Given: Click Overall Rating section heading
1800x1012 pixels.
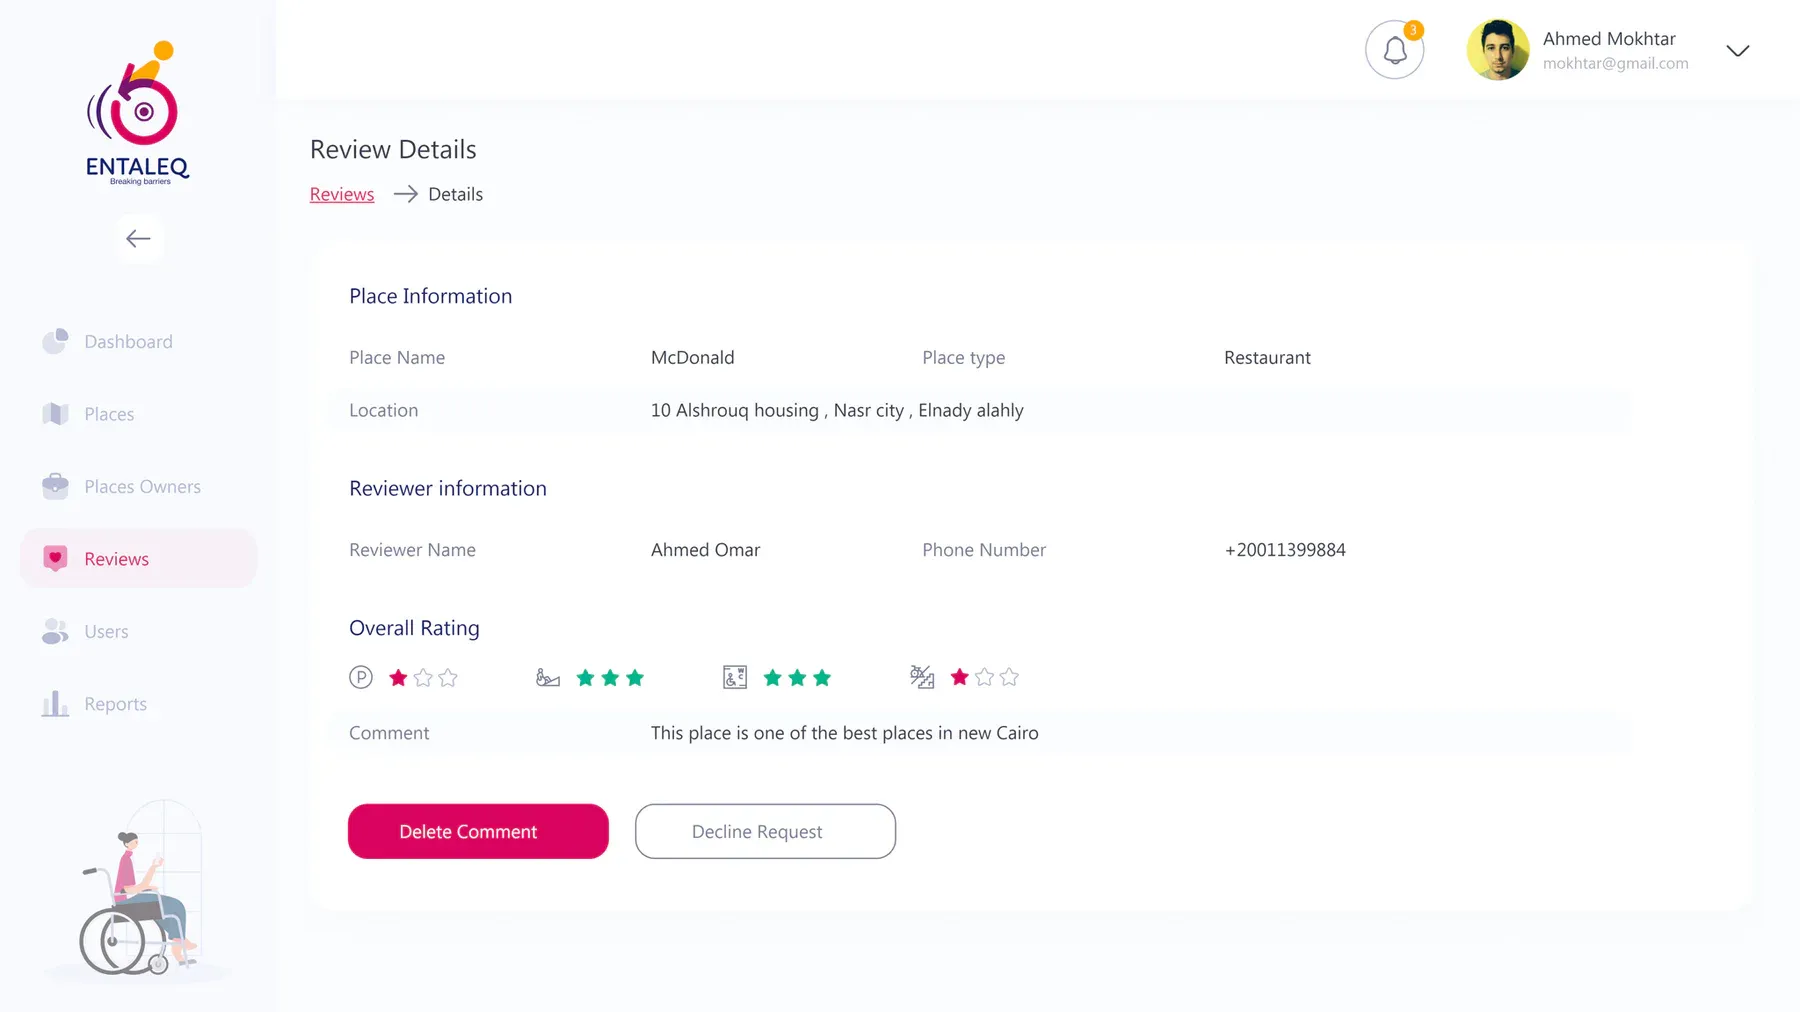Looking at the screenshot, I should point(414,628).
